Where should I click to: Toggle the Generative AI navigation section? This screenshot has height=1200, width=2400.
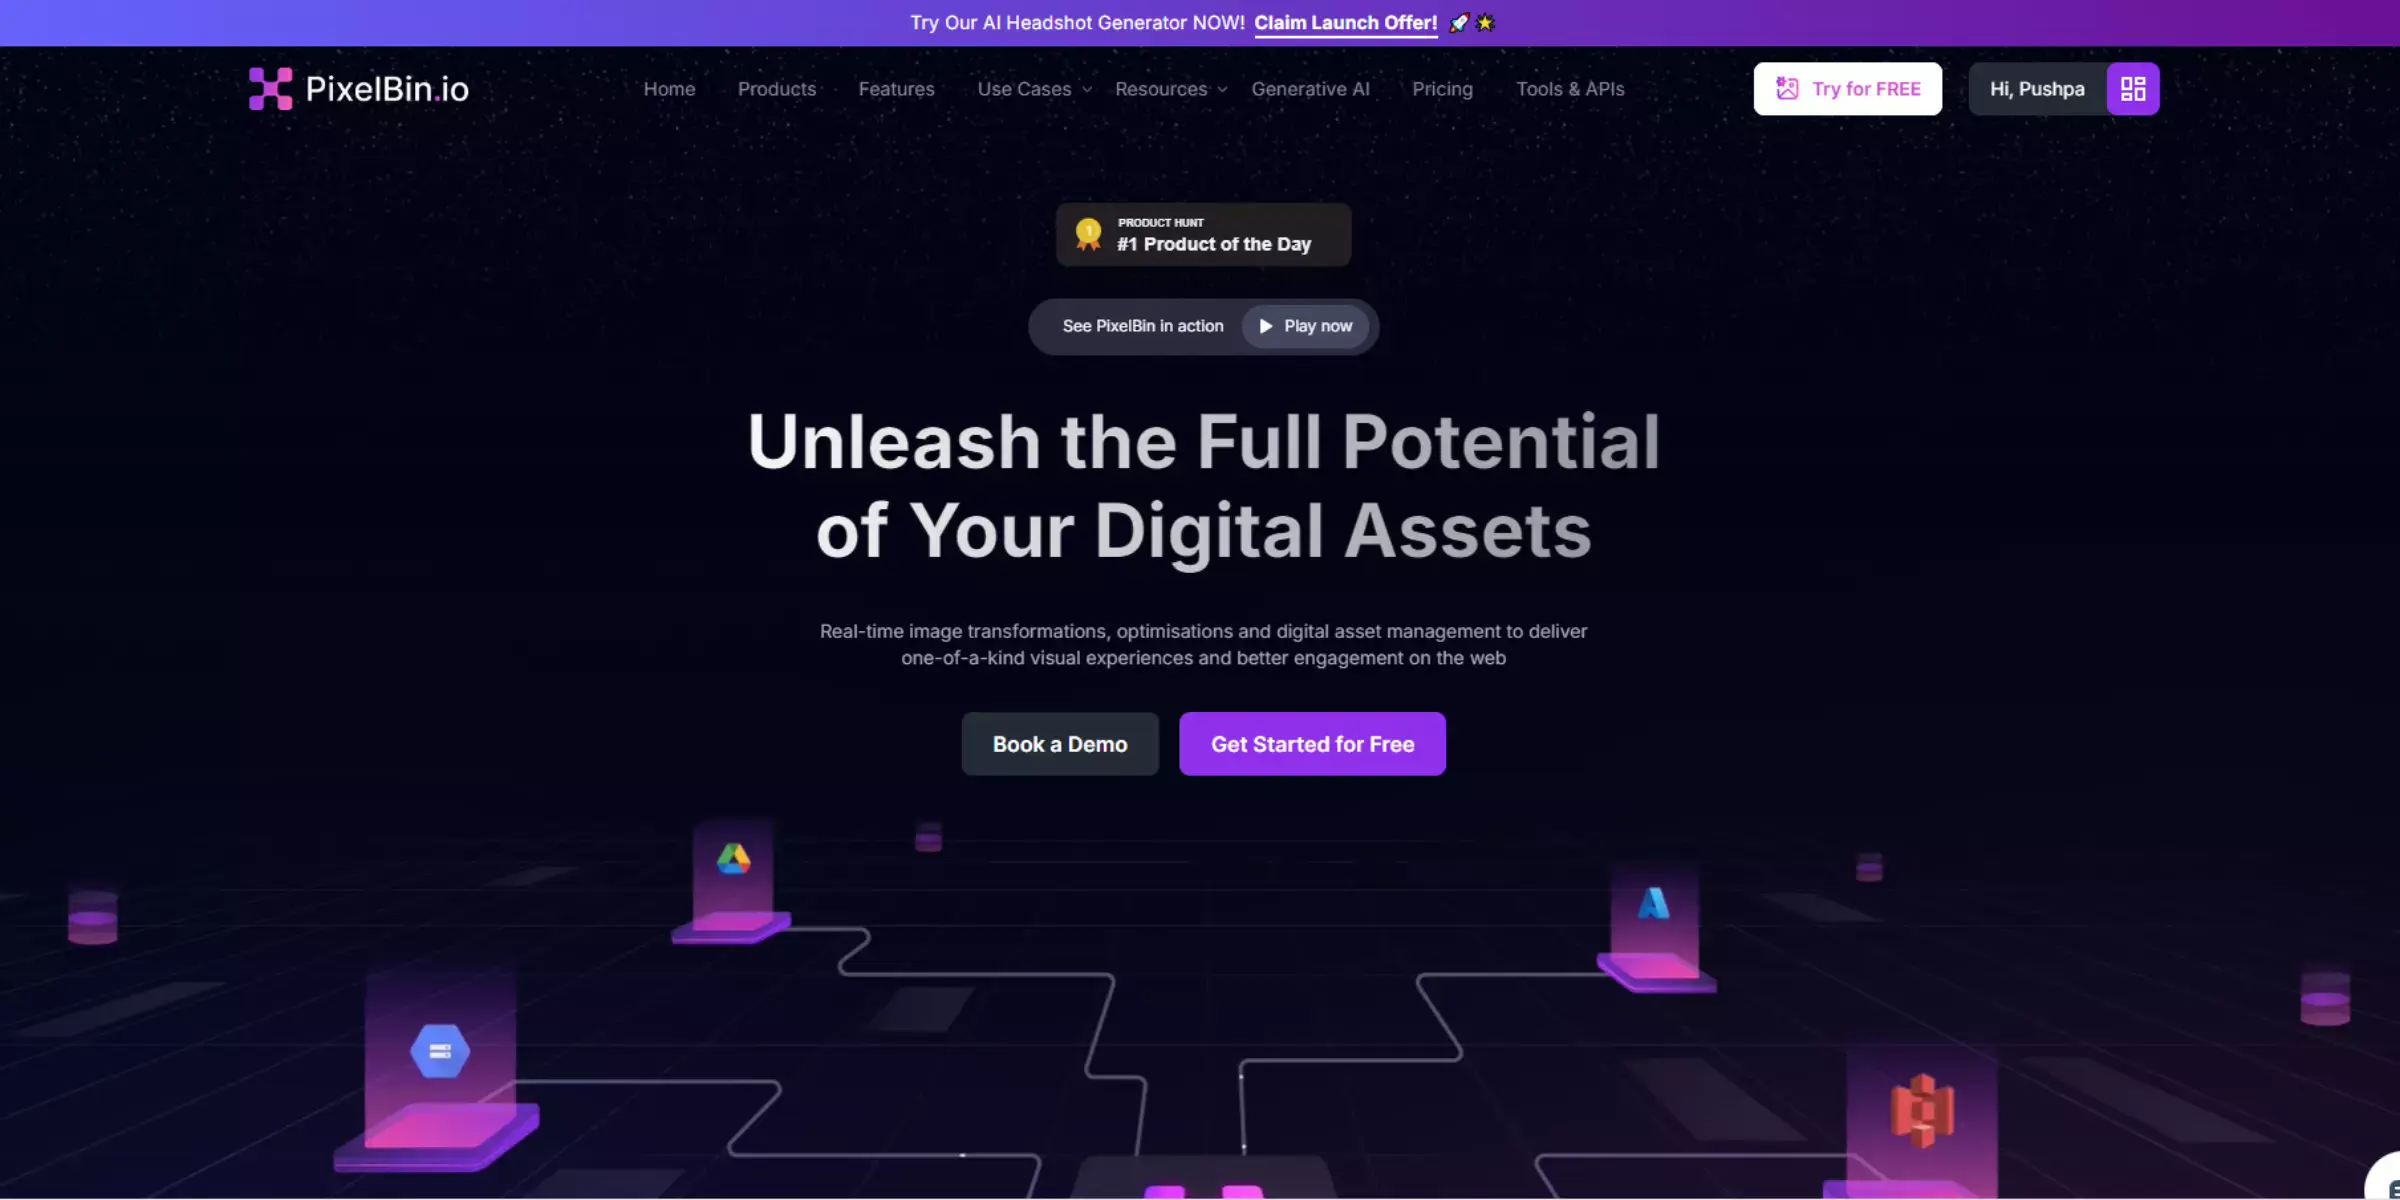[x=1309, y=89]
